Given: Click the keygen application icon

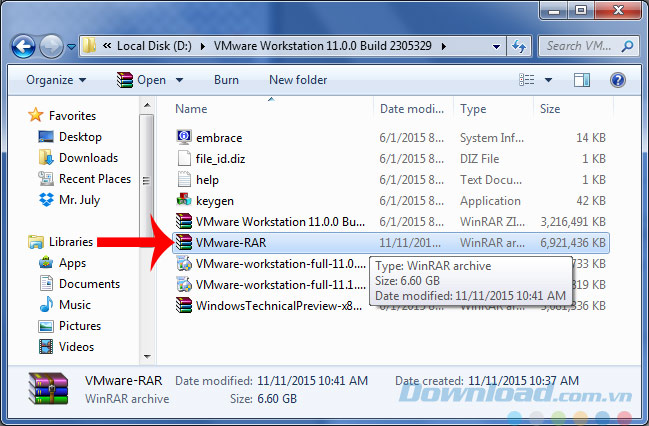Looking at the screenshot, I should pyautogui.click(x=184, y=200).
